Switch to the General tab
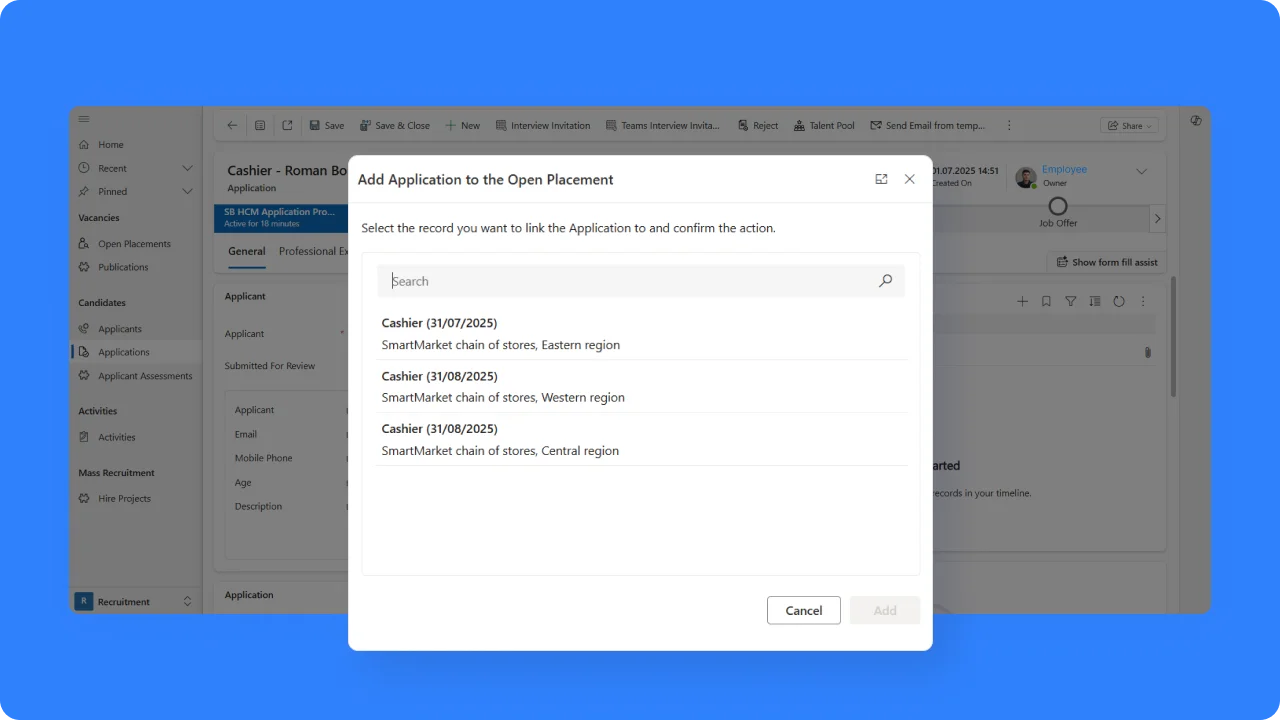The height and width of the screenshot is (720, 1280). point(246,252)
